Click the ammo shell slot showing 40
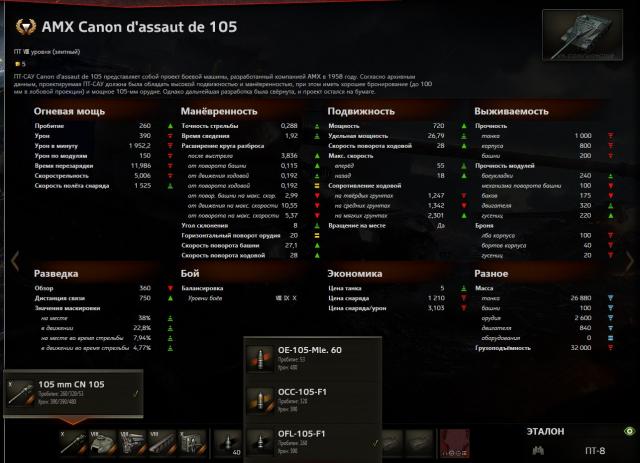Screen dimensions: 640x463 (228, 443)
